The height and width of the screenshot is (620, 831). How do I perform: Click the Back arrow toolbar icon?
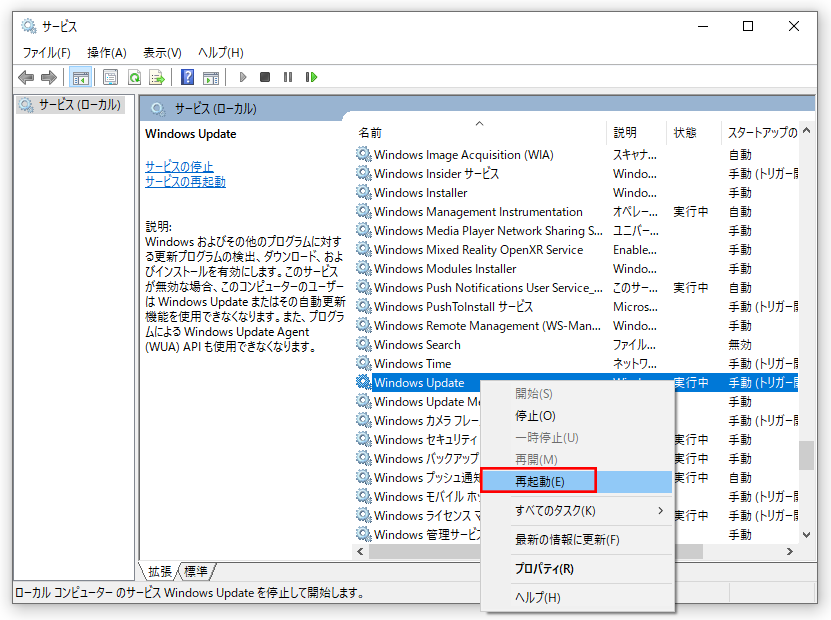click(x=26, y=77)
